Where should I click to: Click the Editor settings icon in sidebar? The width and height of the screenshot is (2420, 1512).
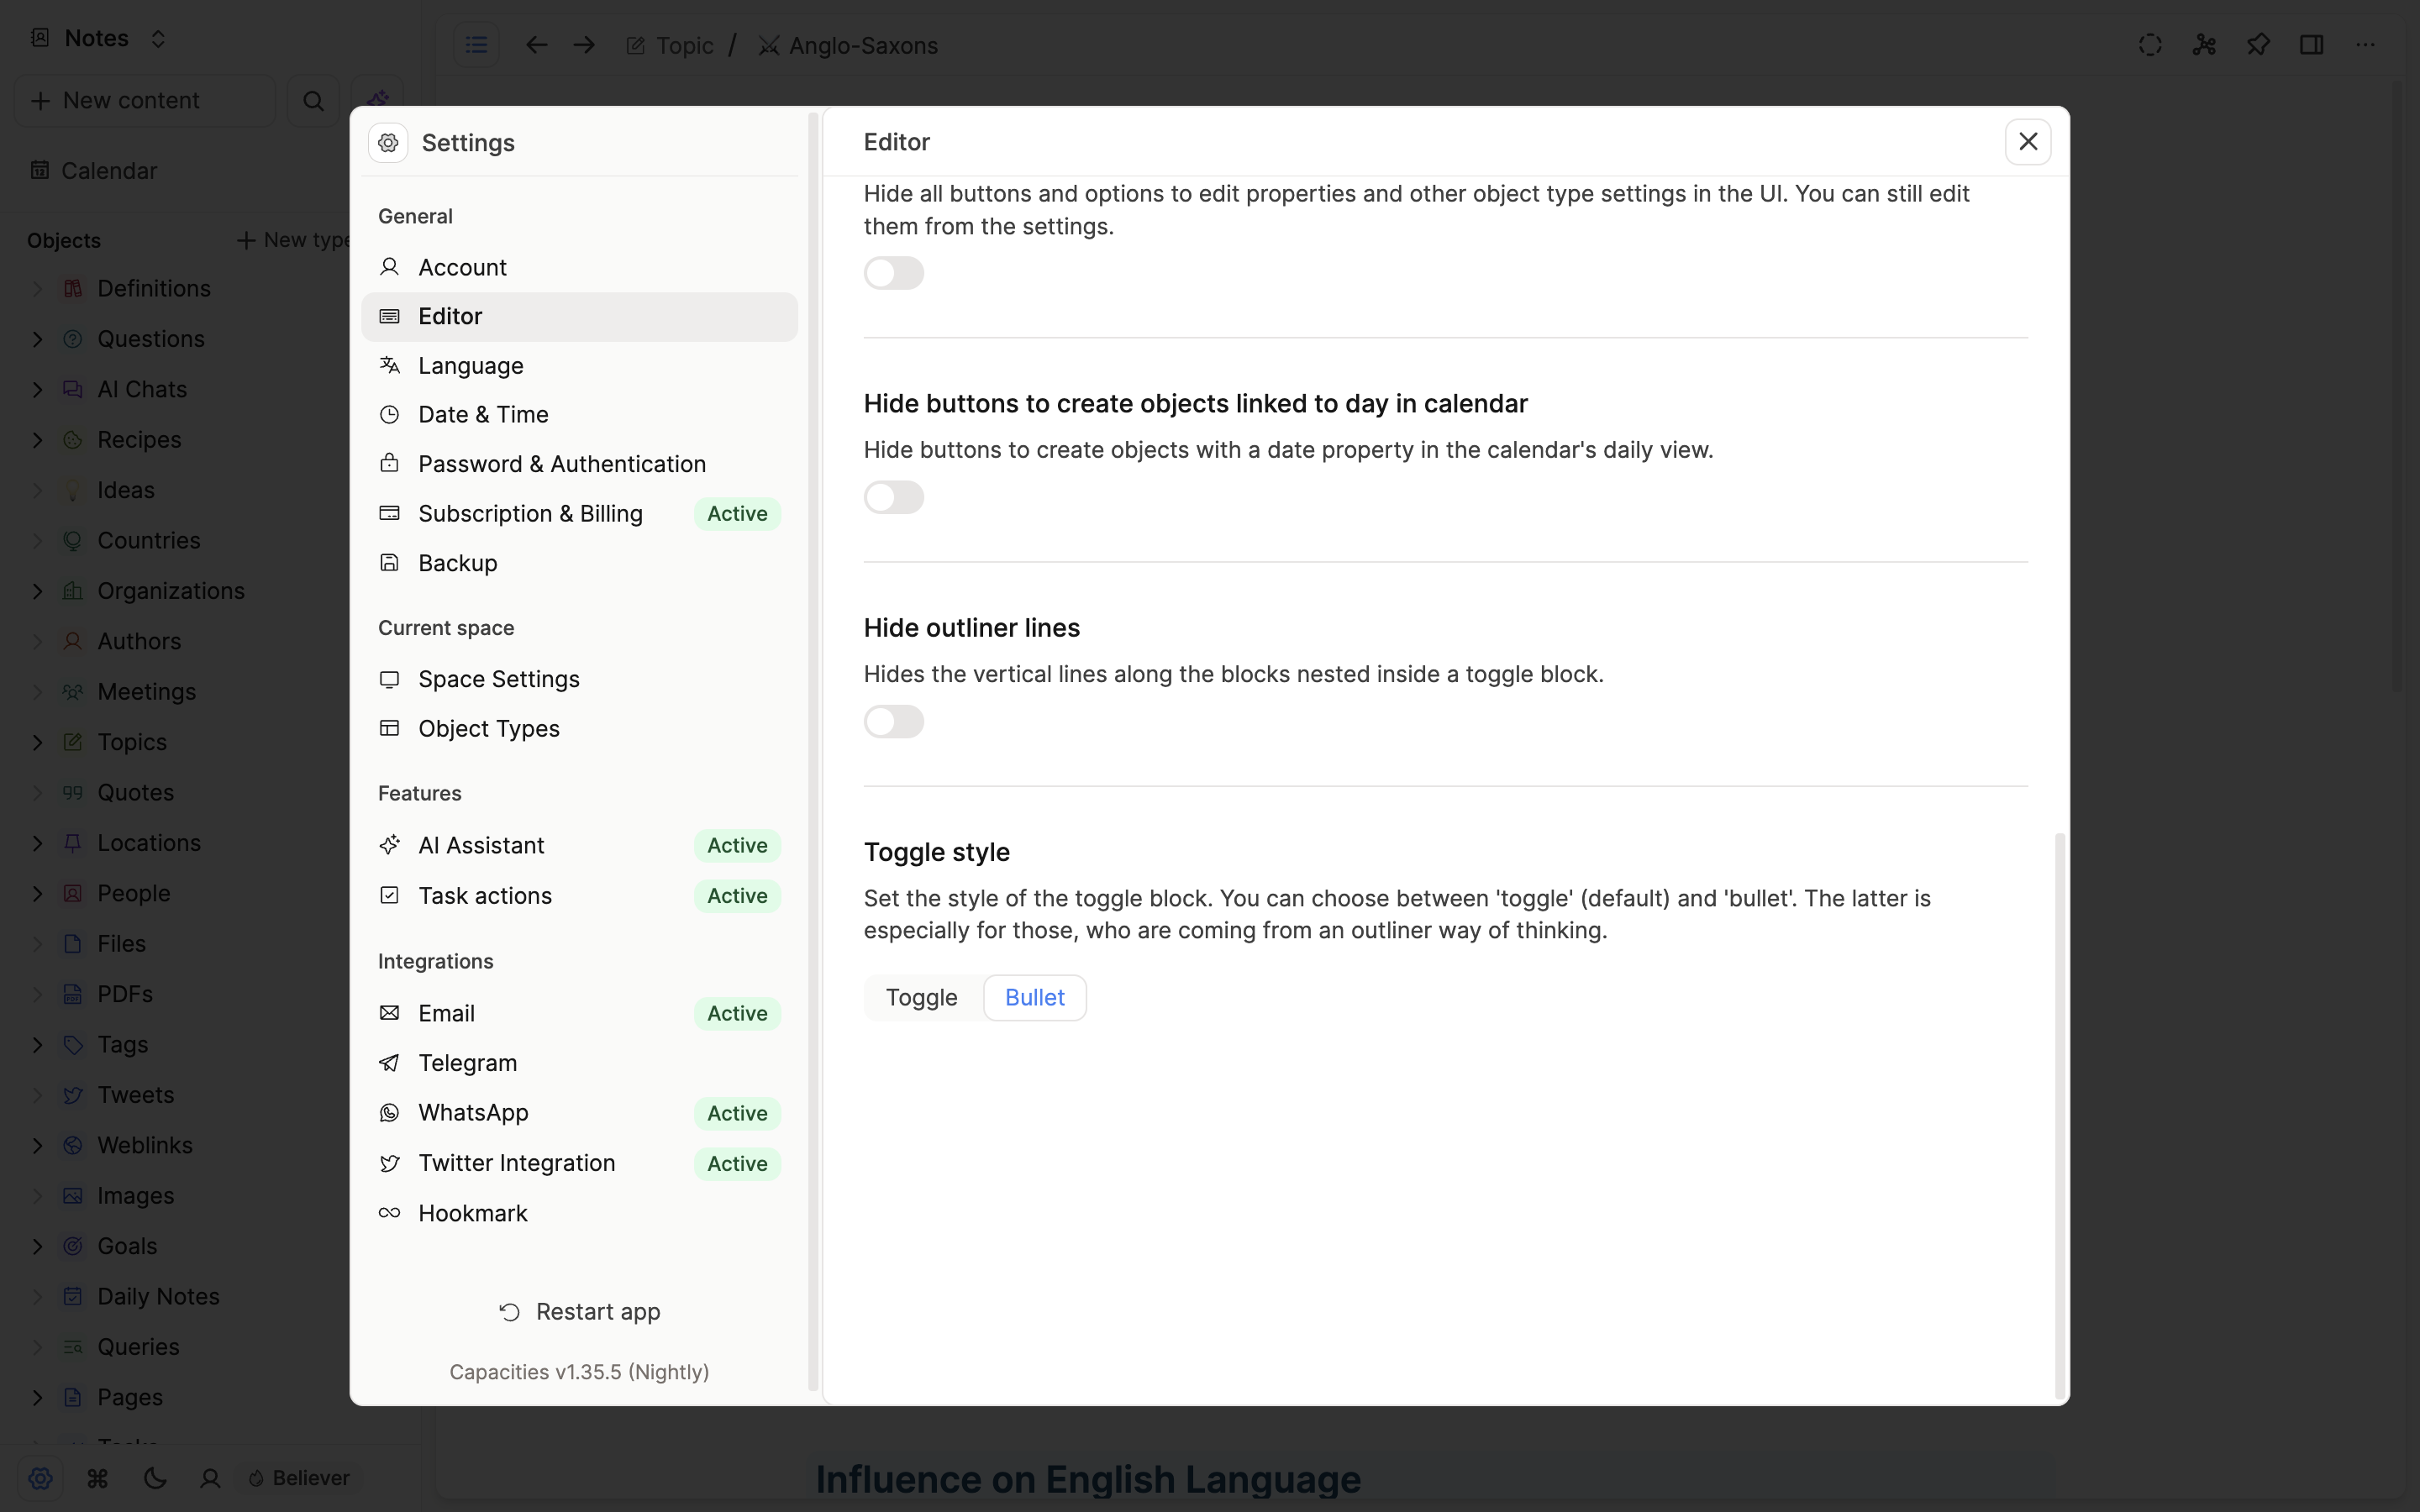click(390, 315)
